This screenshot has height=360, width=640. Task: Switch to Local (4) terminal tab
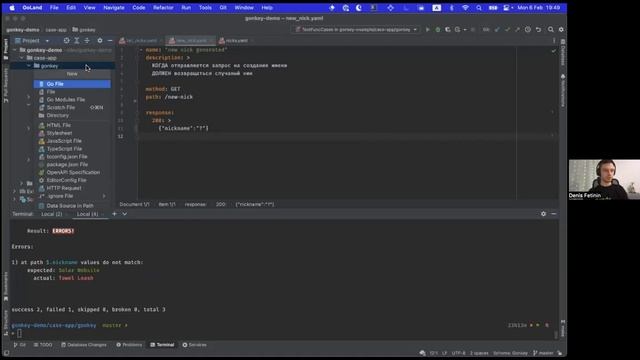[x=87, y=214]
